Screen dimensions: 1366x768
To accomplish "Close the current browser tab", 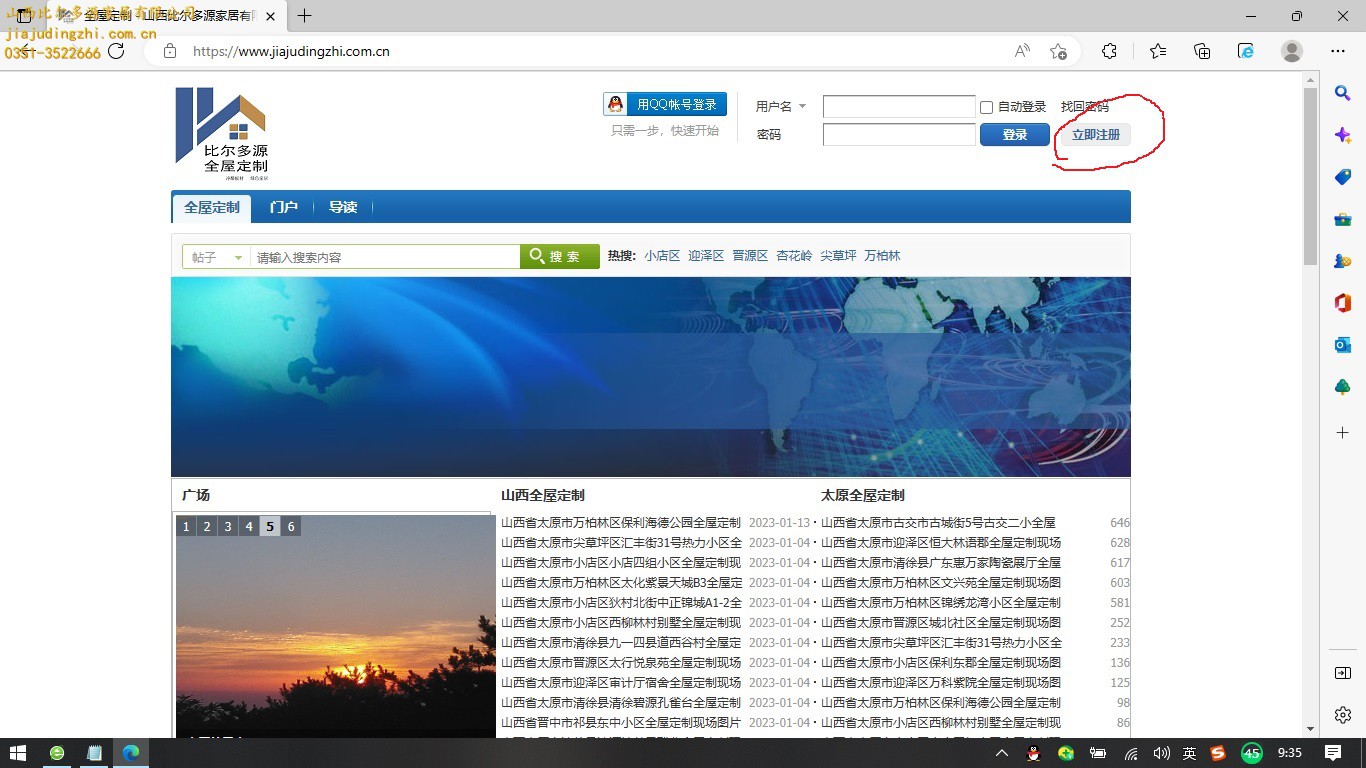I will (x=270, y=16).
